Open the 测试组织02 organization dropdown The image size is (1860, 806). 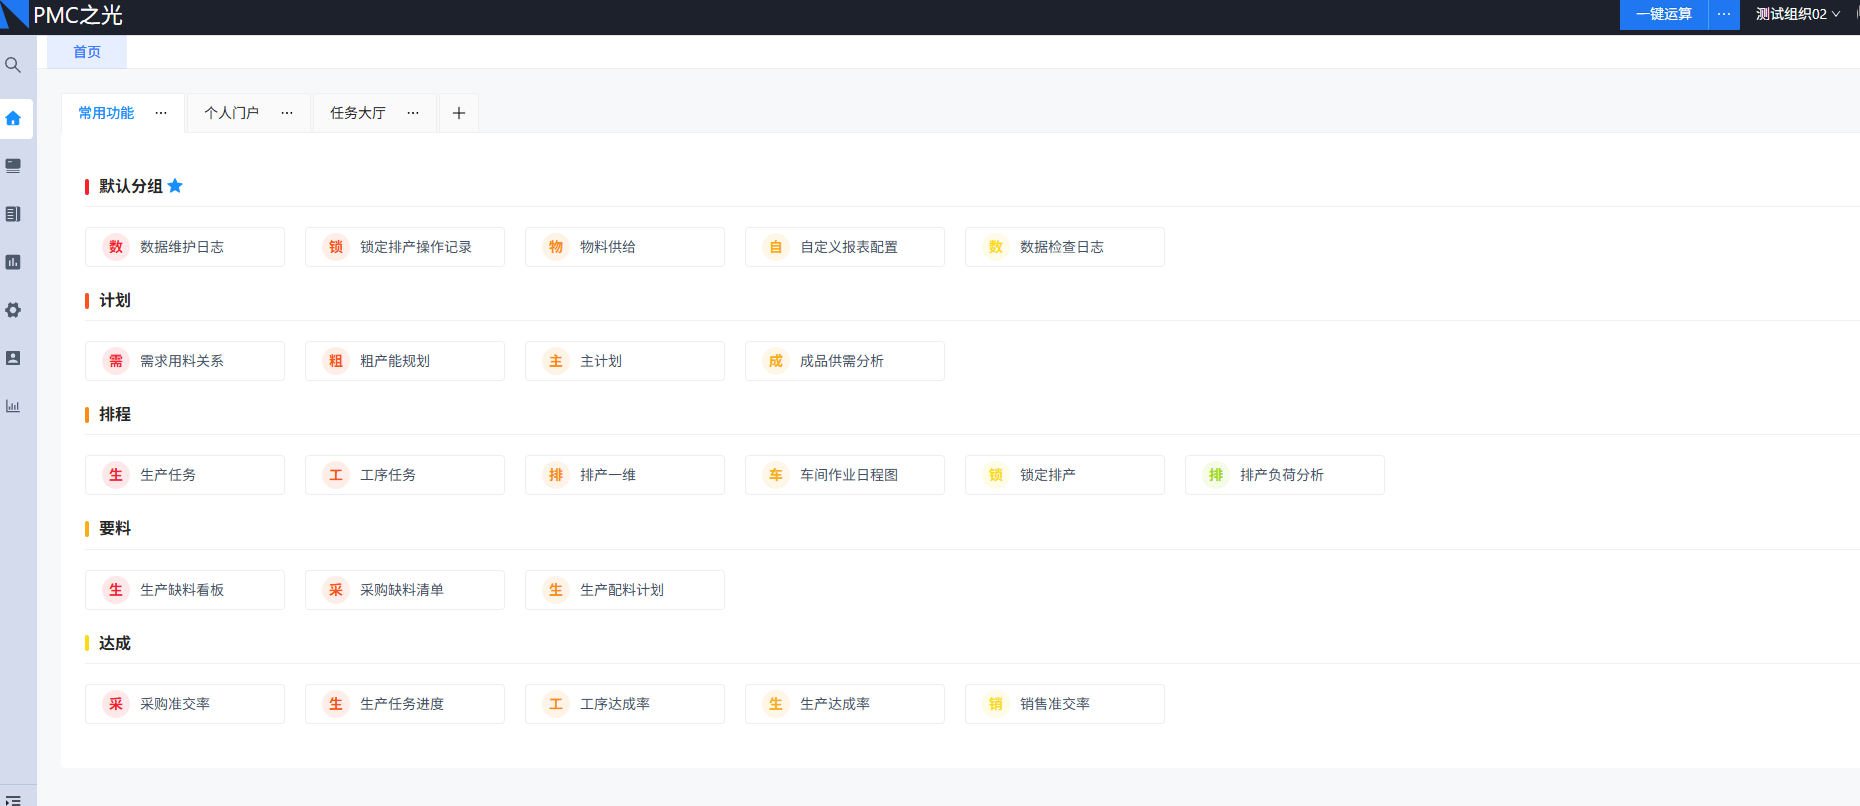coord(1797,14)
